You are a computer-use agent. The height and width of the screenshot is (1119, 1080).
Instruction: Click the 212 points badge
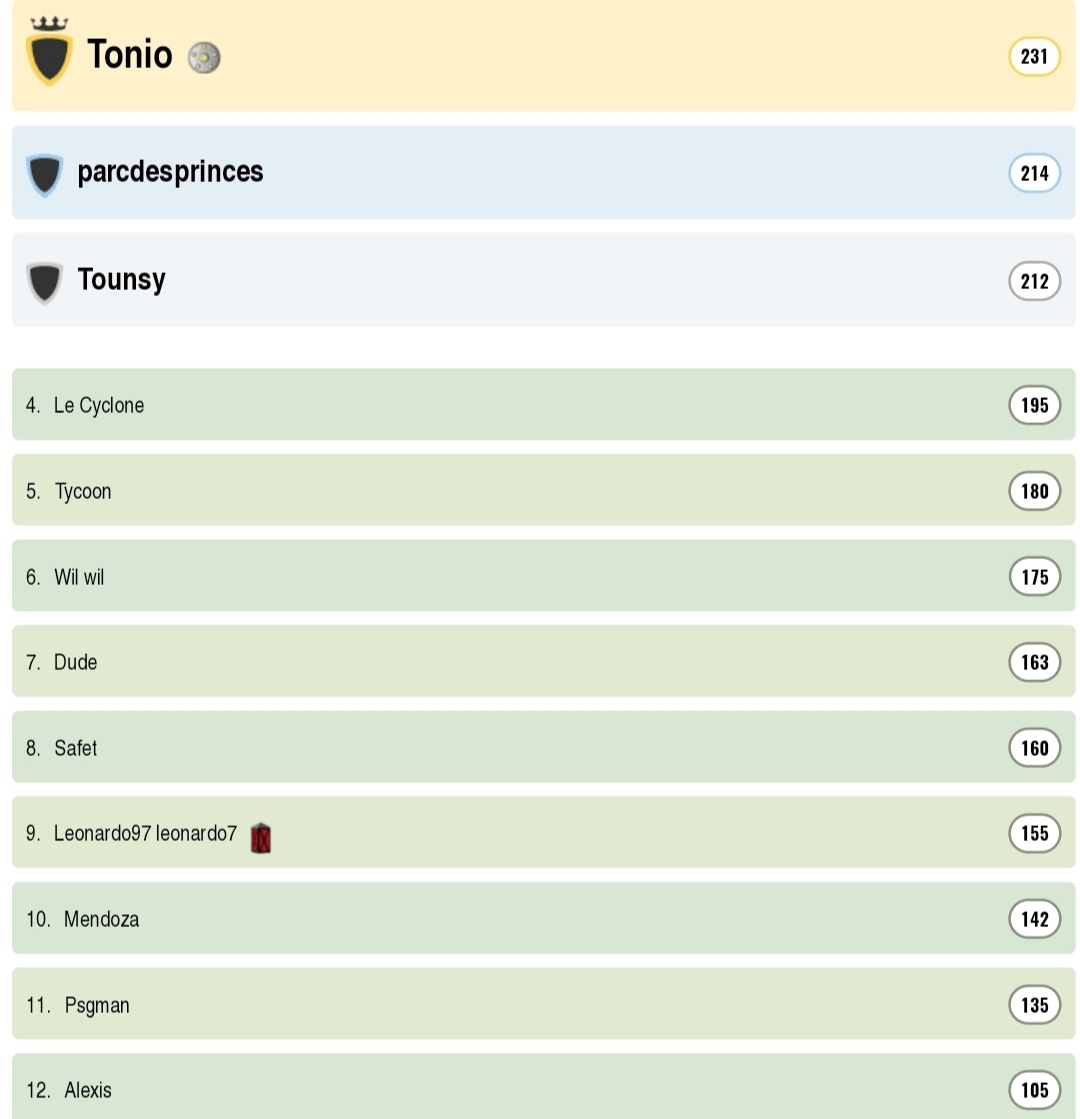(1033, 281)
